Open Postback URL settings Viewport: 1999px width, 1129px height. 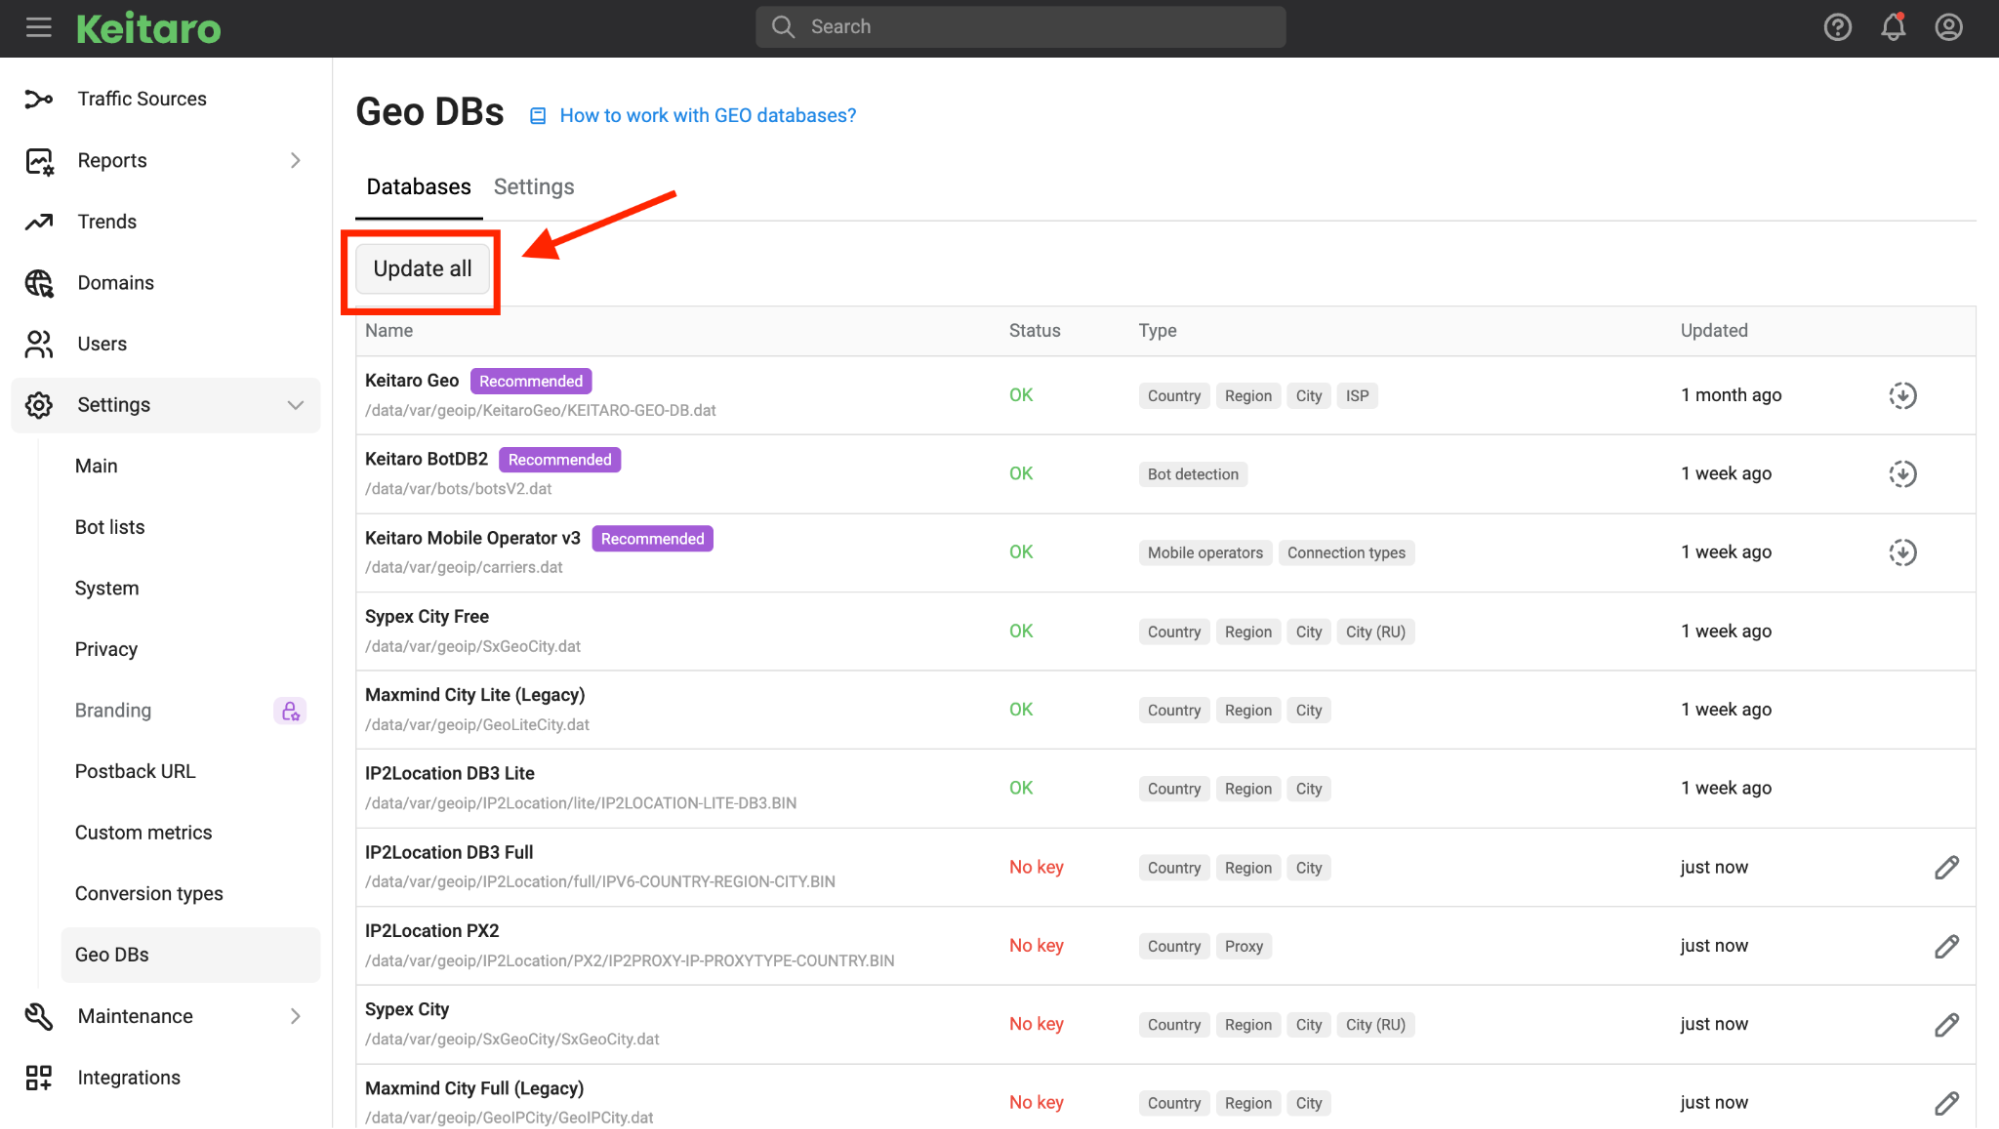[135, 771]
